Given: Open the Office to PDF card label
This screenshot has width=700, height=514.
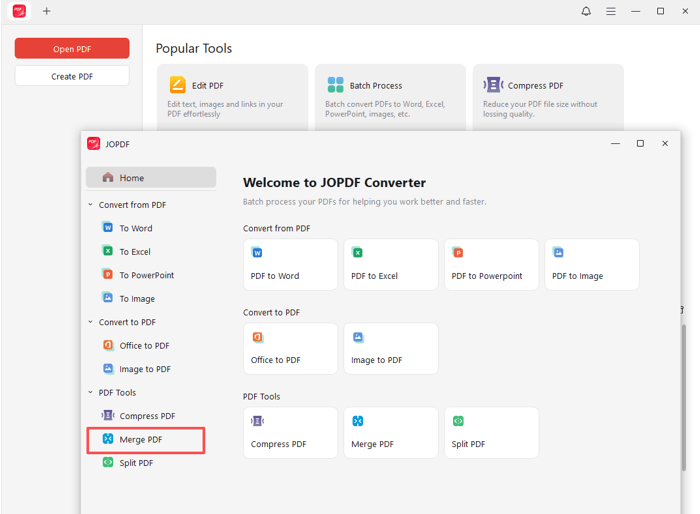Looking at the screenshot, I should click(x=275, y=360).
